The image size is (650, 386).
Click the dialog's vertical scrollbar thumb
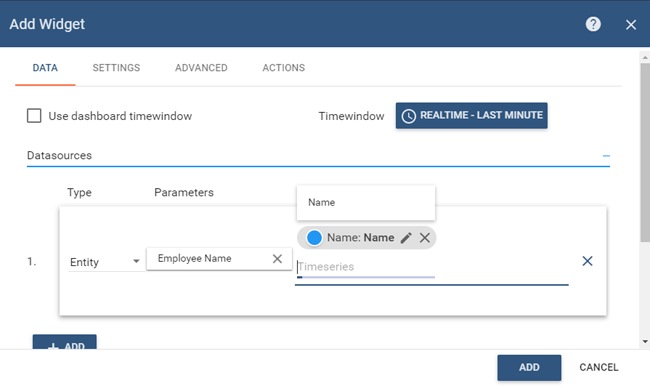click(645, 153)
